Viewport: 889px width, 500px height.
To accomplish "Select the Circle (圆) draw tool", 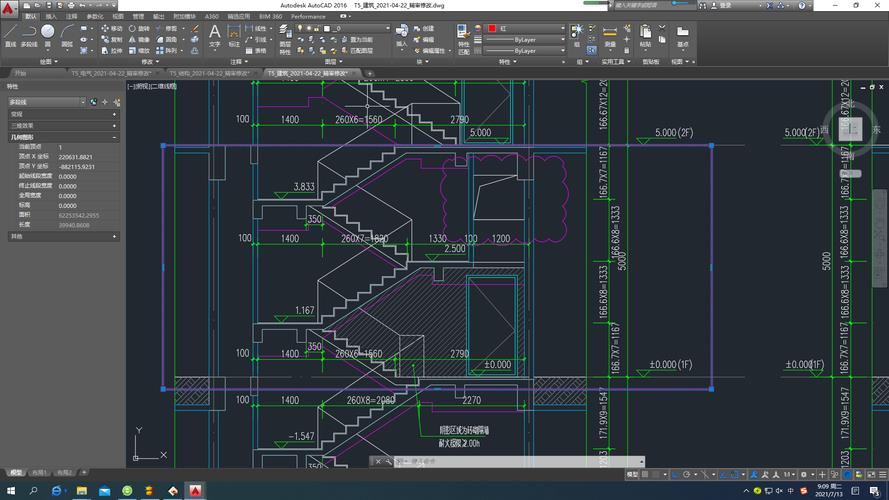I will (48, 33).
